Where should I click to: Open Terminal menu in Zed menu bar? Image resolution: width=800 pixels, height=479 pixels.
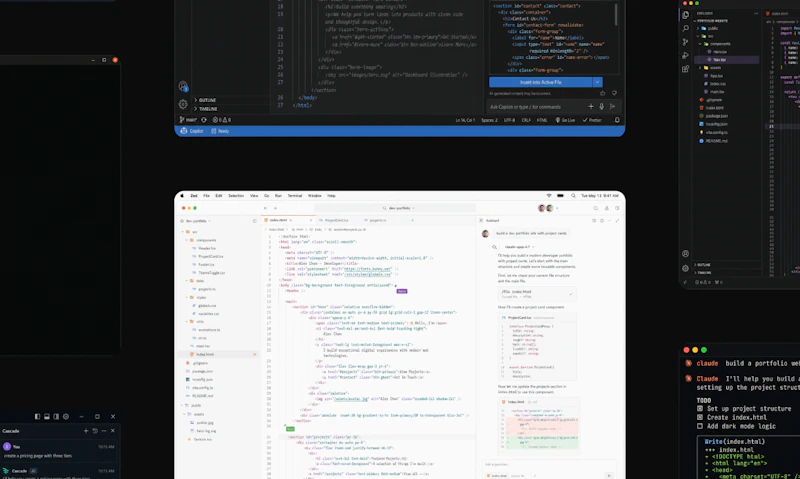(x=294, y=195)
